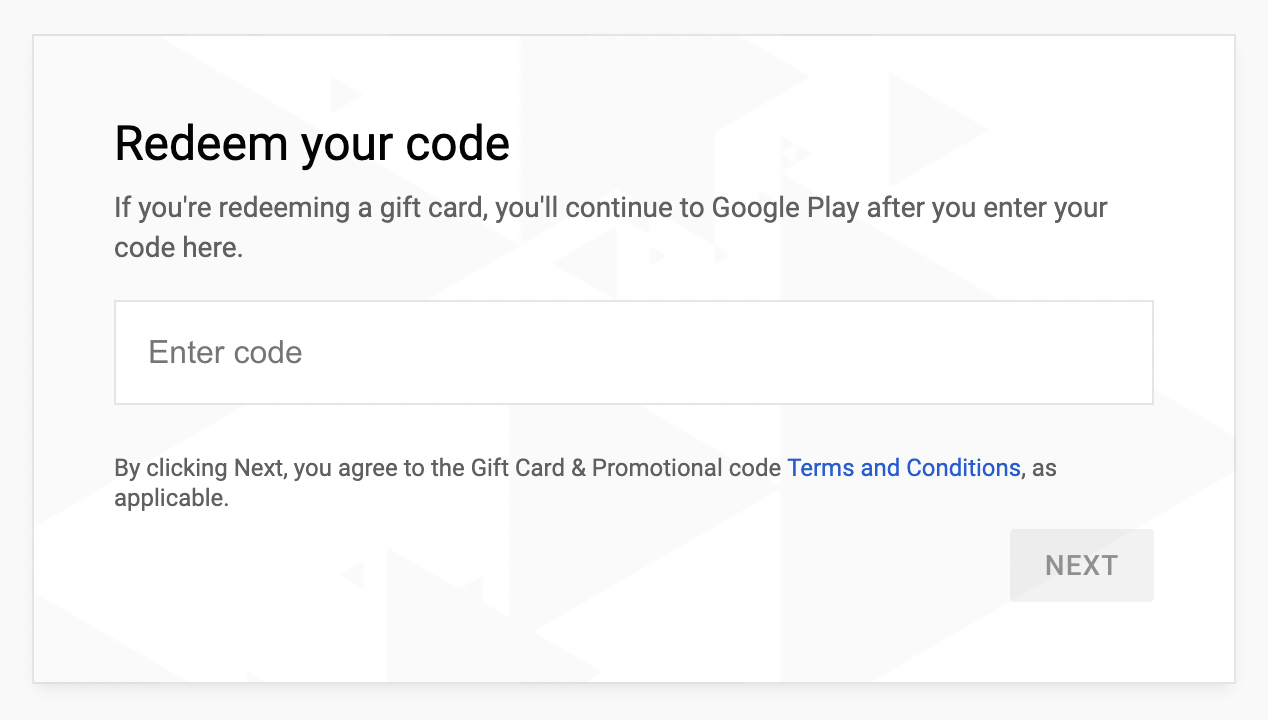
Task: Focus the code box at its right end
Action: (x=1120, y=353)
